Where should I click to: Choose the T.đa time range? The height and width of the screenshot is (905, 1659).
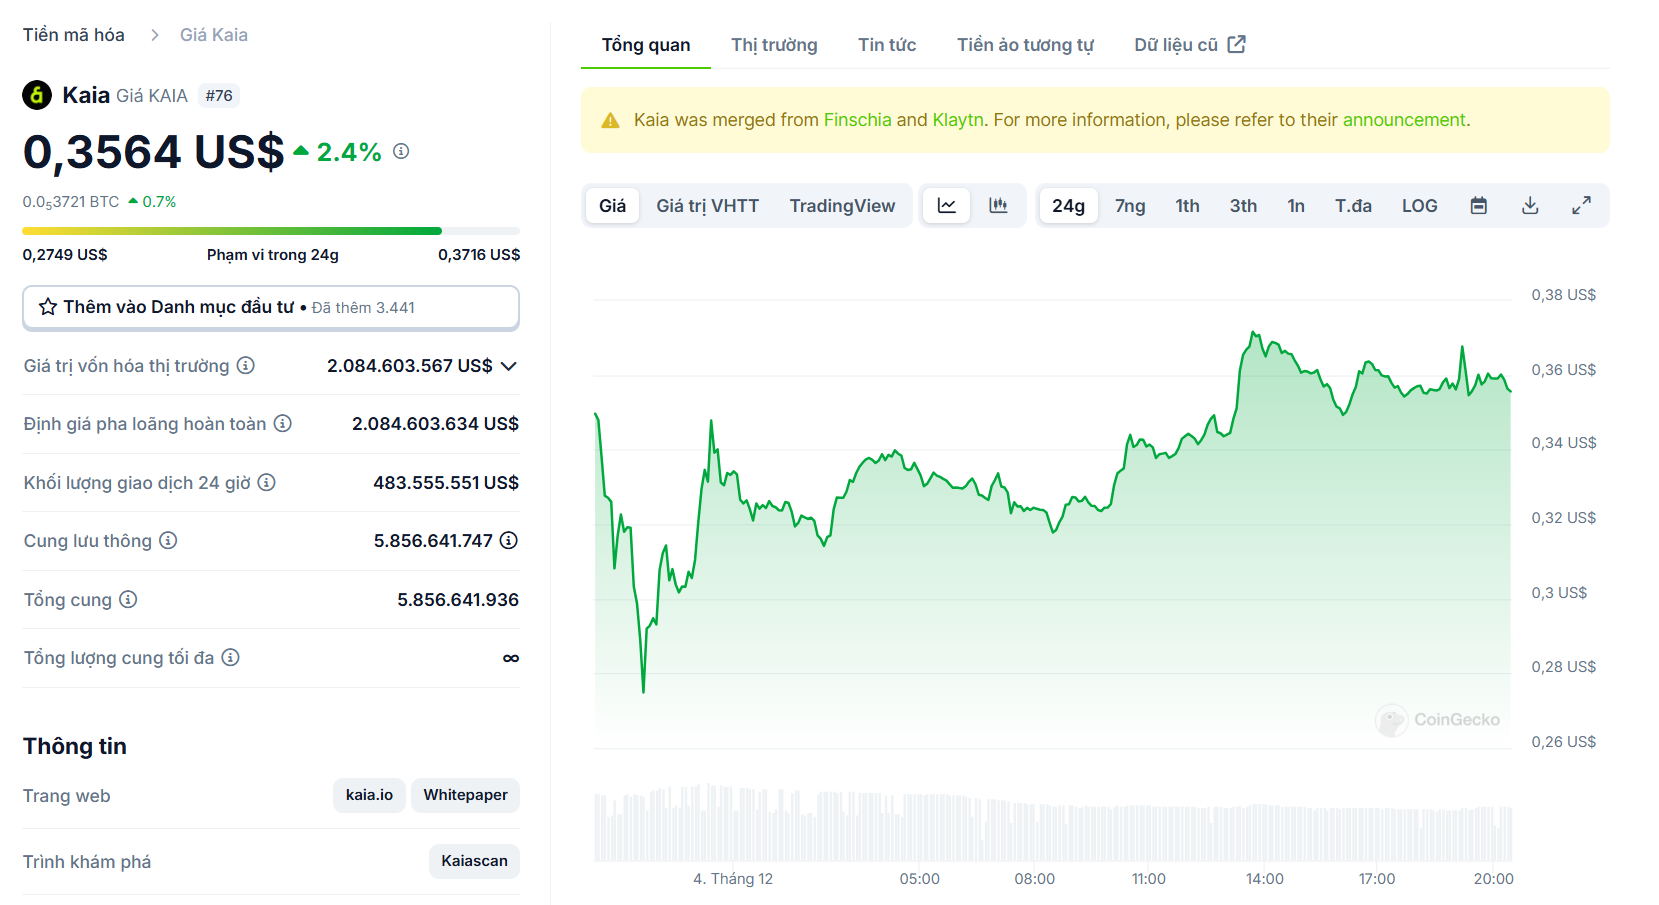click(x=1353, y=206)
